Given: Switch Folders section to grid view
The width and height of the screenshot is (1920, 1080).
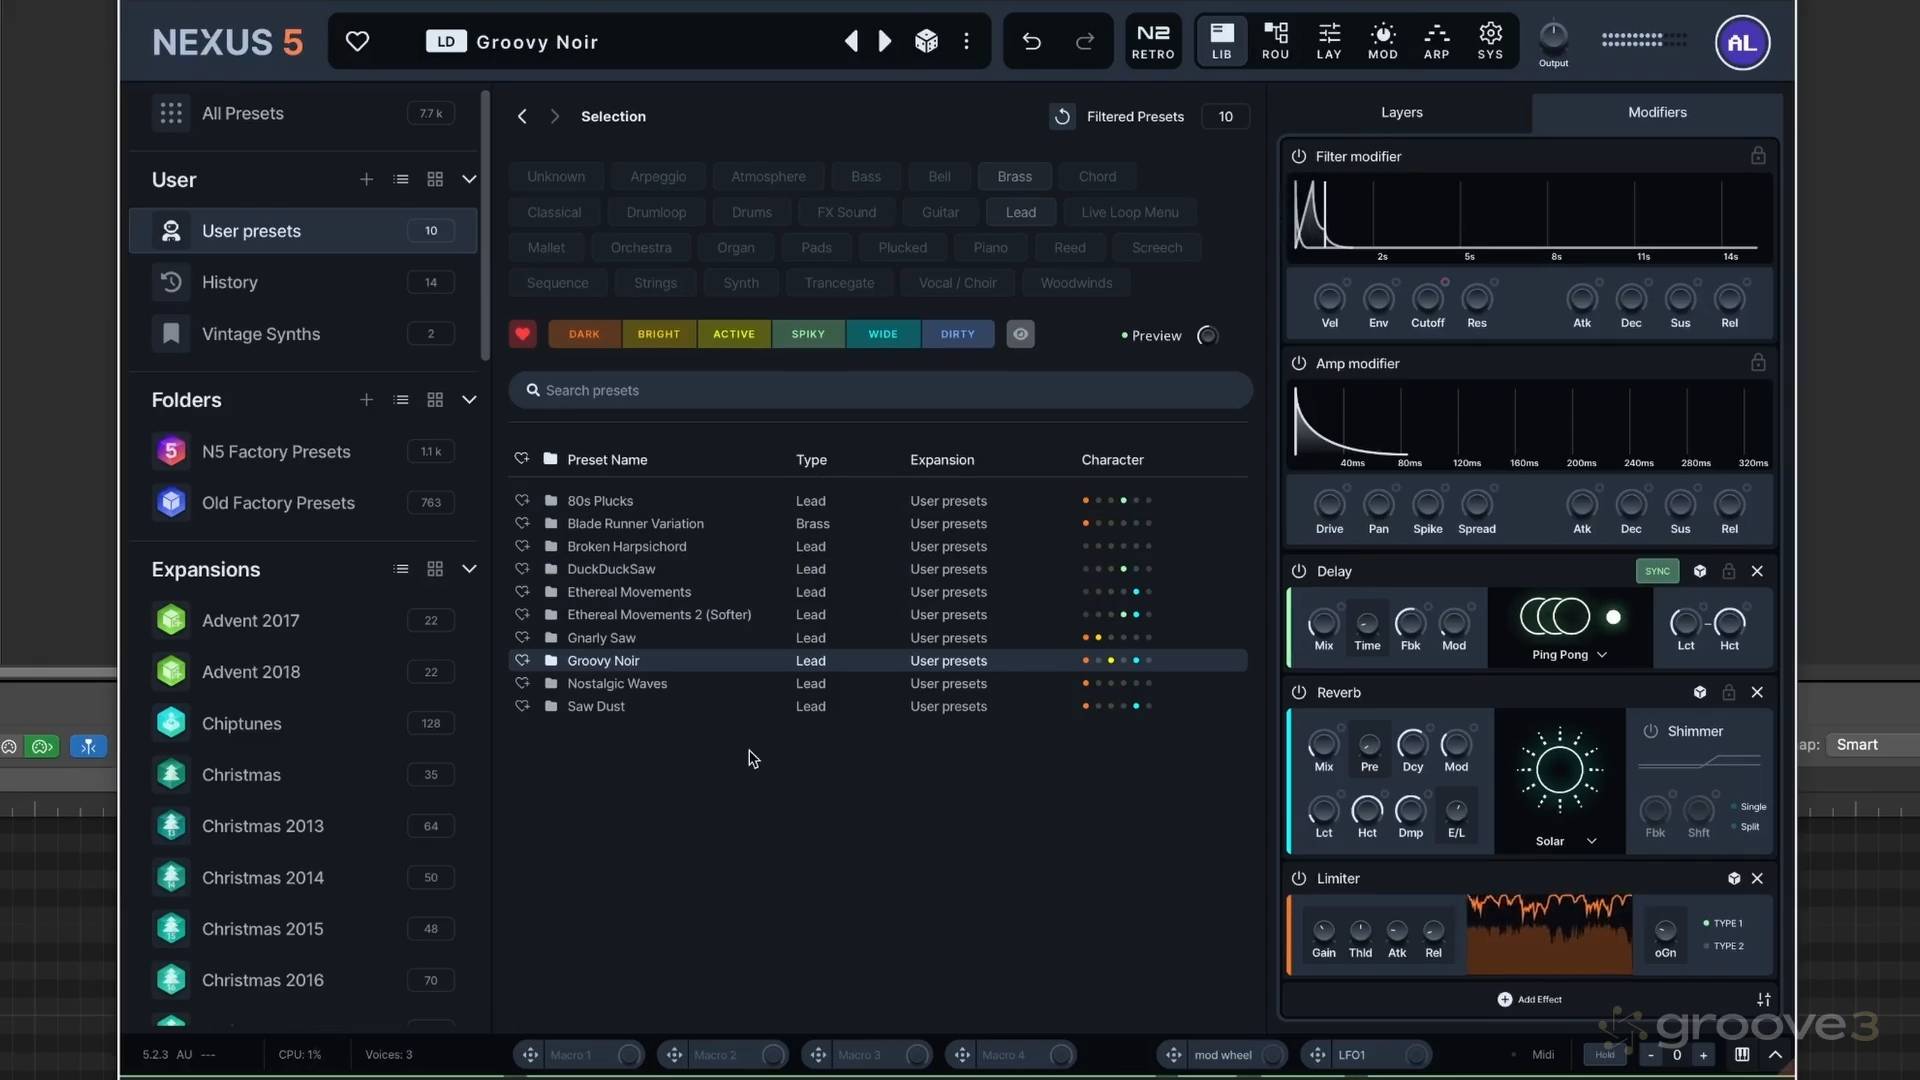Looking at the screenshot, I should coord(435,399).
